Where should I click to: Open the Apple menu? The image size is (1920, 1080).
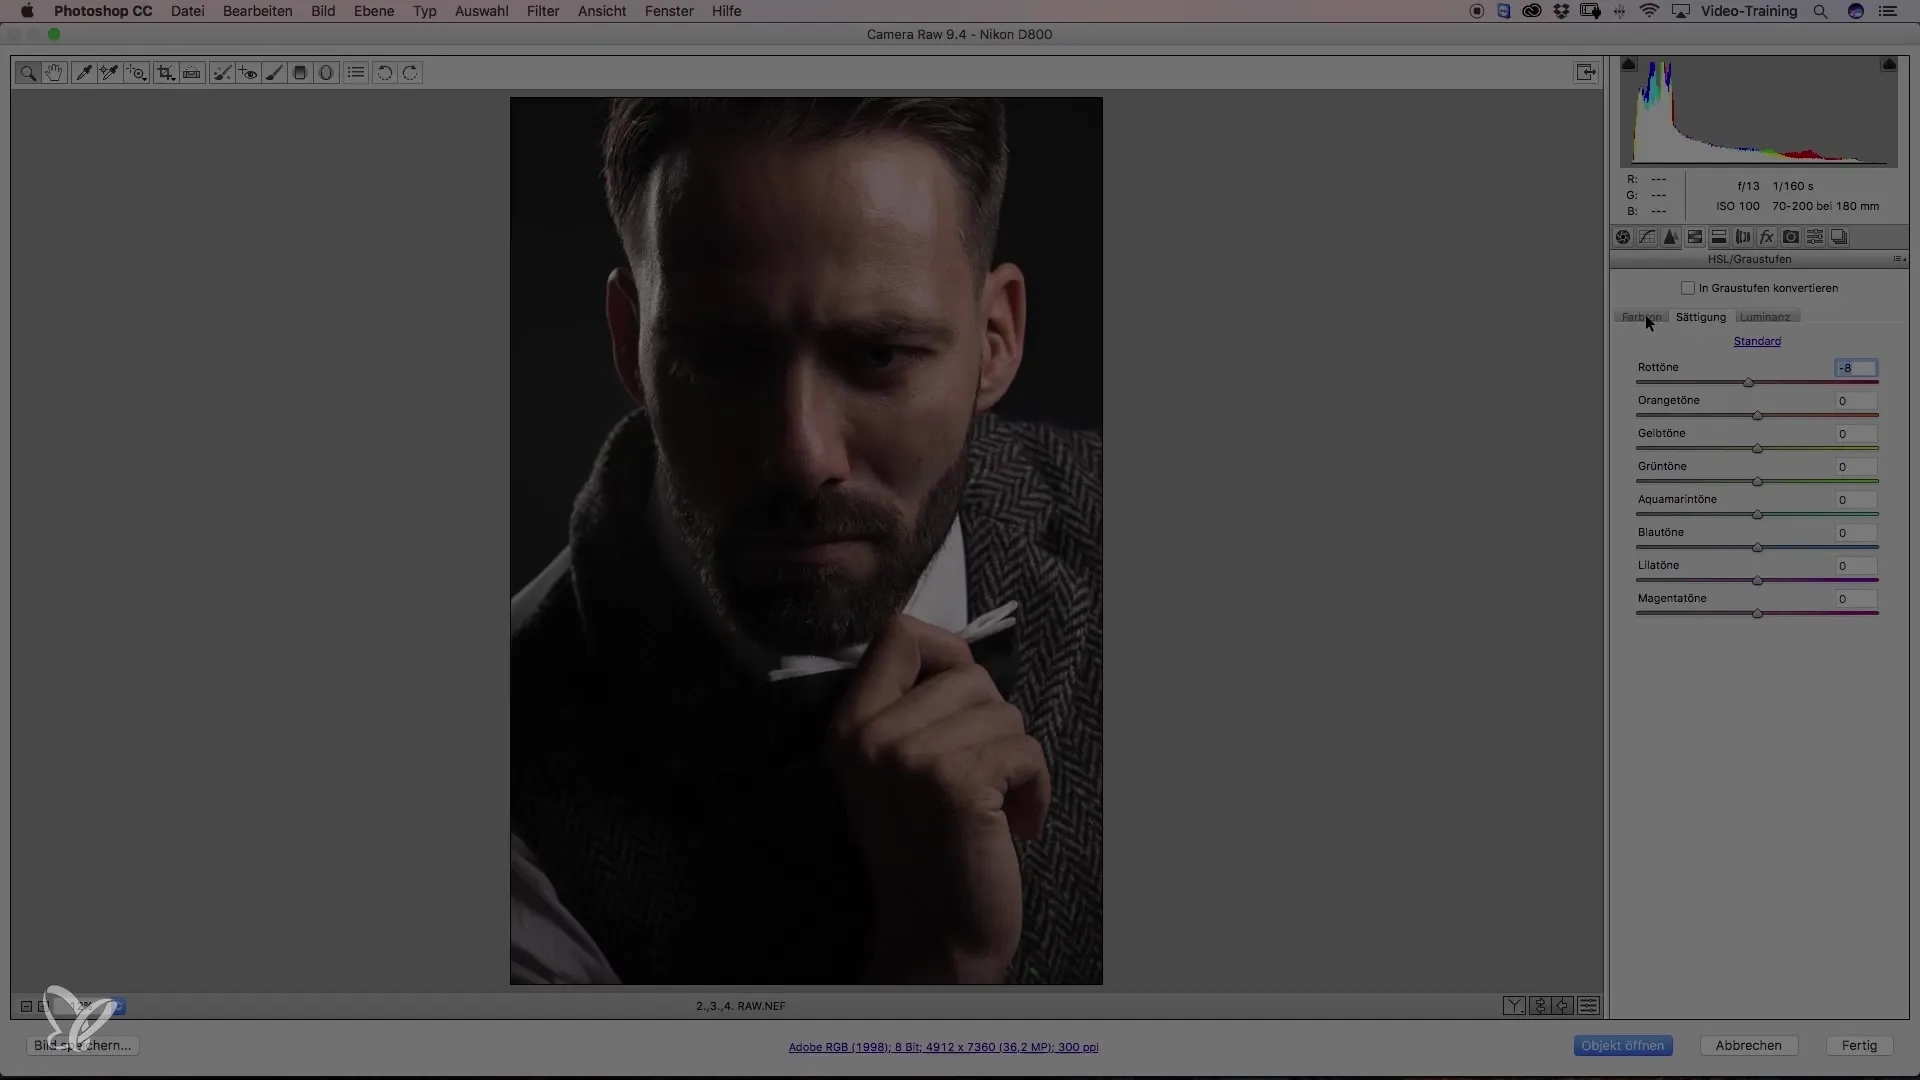tap(27, 11)
